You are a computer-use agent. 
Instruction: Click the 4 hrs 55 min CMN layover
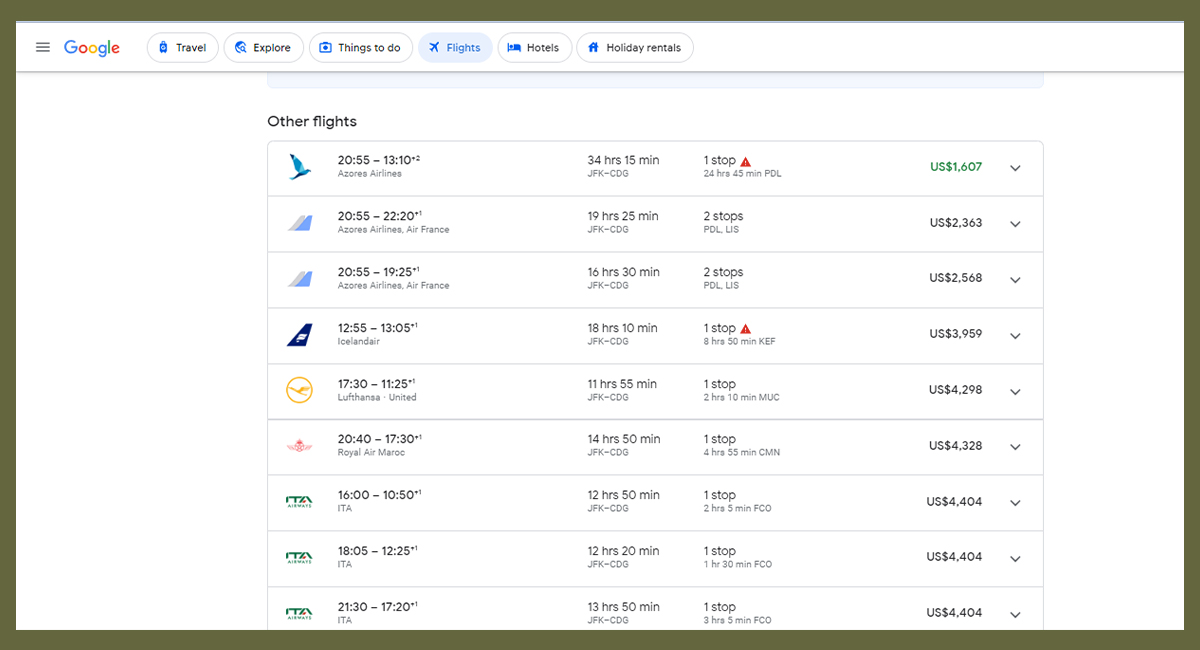741,453
